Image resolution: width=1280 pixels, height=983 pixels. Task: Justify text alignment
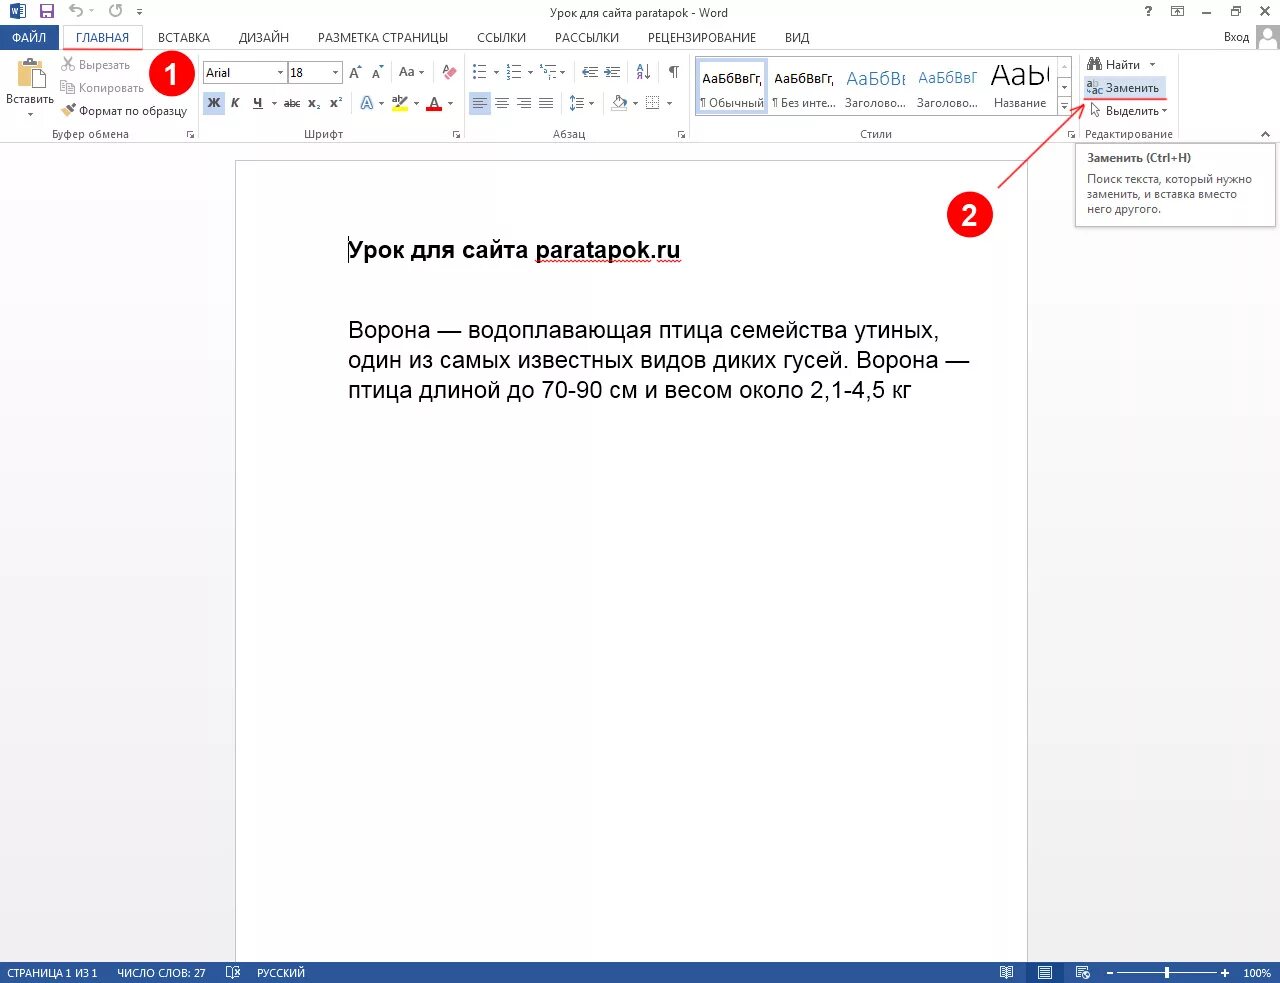(546, 103)
